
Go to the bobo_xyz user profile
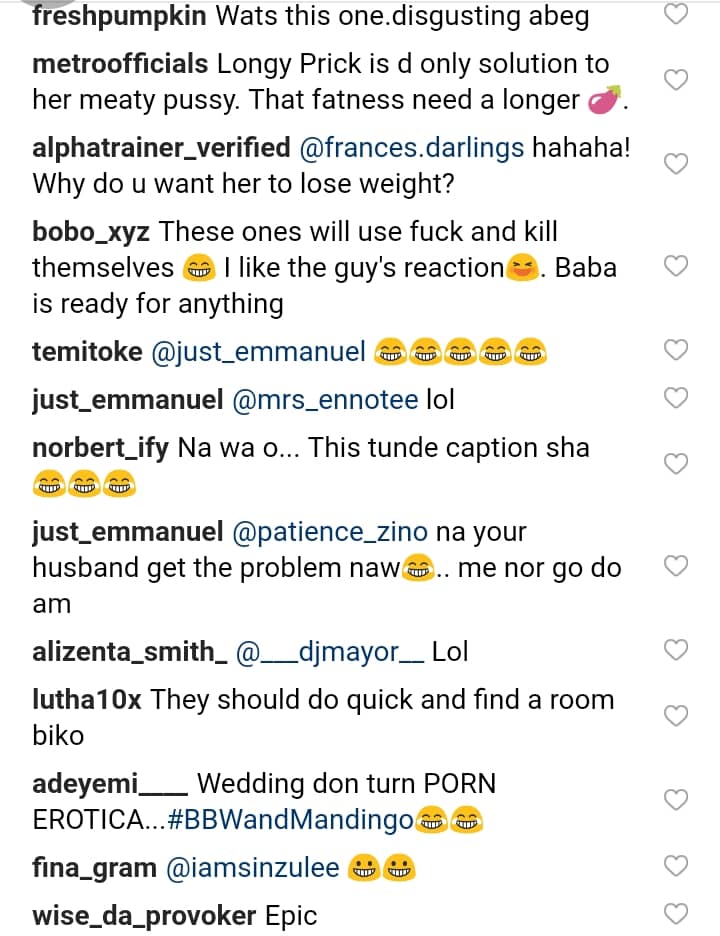tap(92, 232)
